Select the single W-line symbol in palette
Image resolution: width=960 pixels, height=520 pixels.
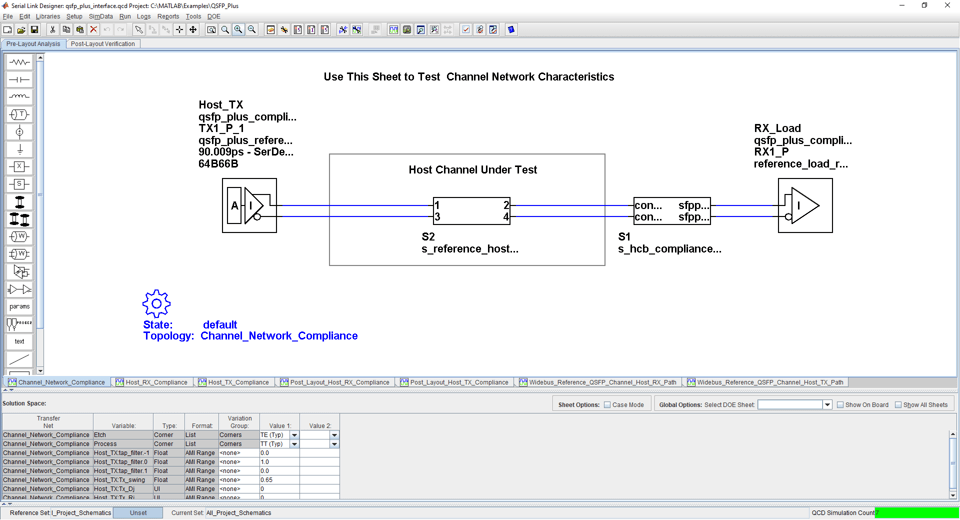[20, 236]
